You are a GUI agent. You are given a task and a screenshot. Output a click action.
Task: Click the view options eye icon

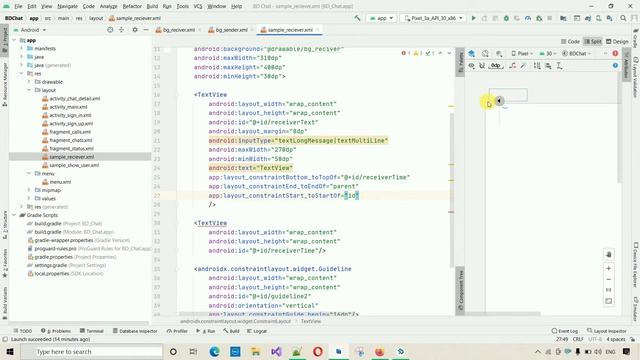(471, 66)
